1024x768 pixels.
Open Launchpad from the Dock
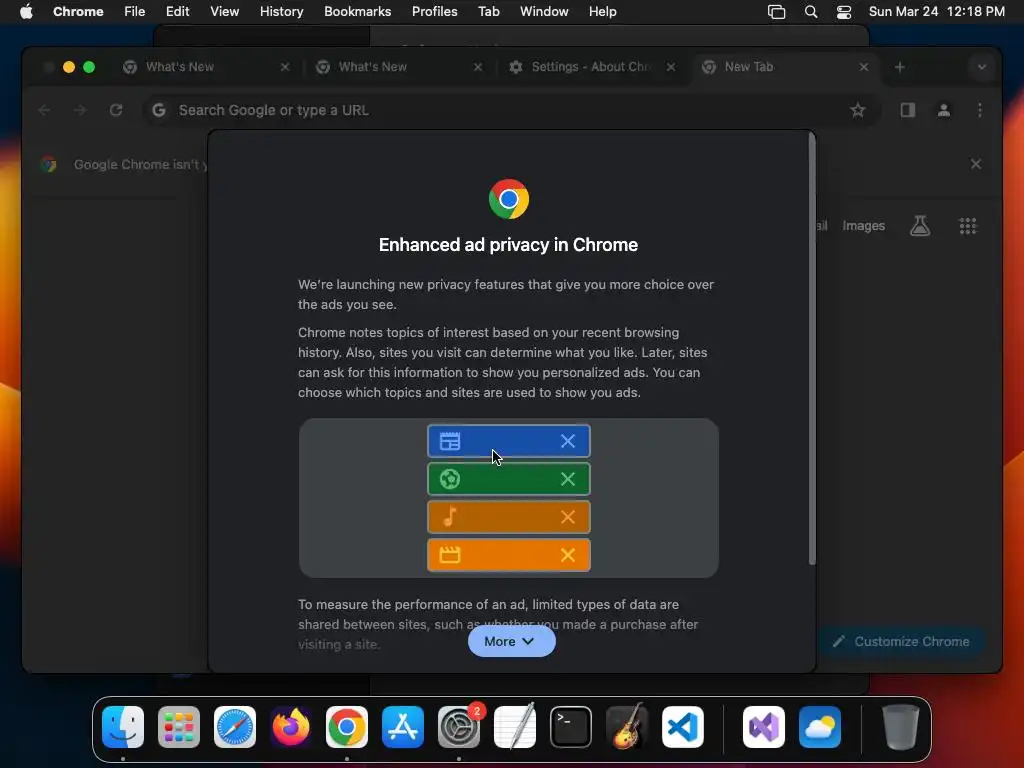(x=179, y=727)
